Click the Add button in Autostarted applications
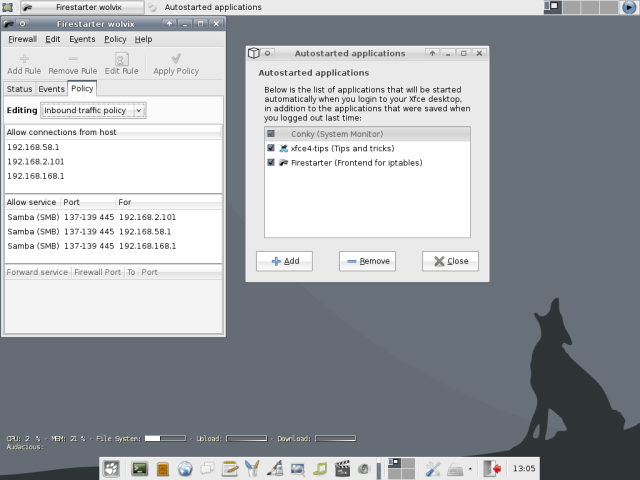This screenshot has height=480, width=640. [284, 261]
